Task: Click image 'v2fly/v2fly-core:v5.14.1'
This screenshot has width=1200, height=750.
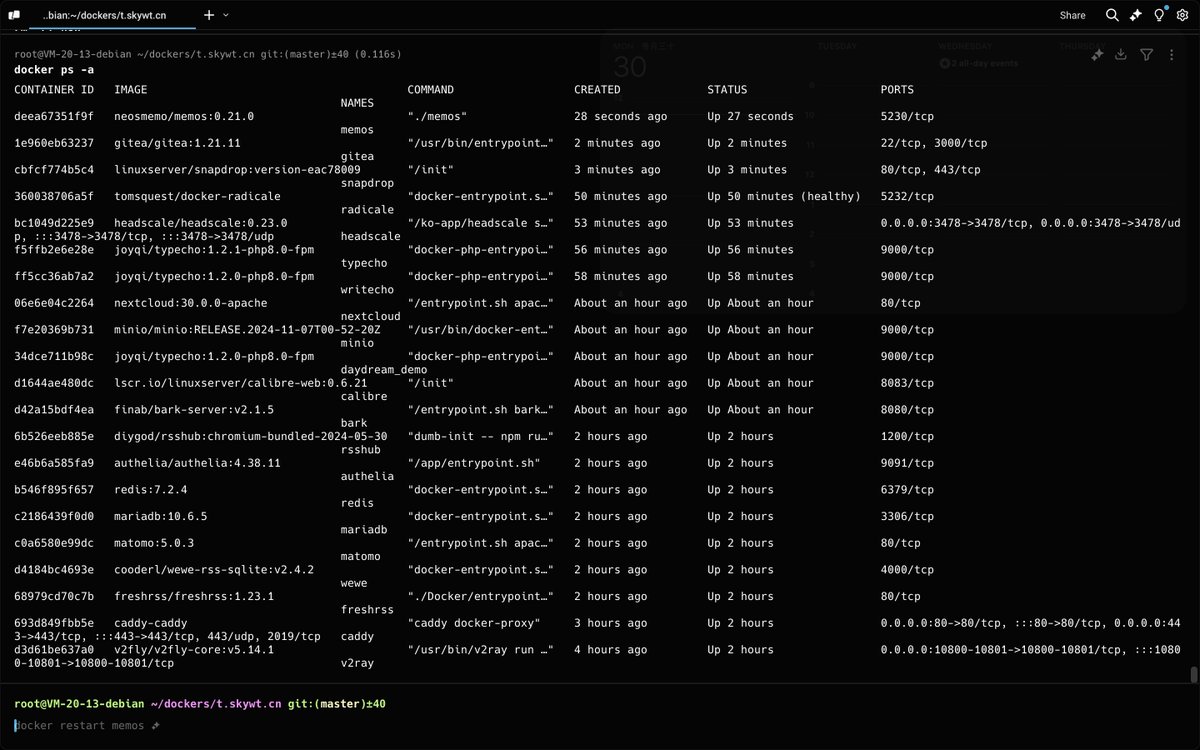Action: pos(194,650)
